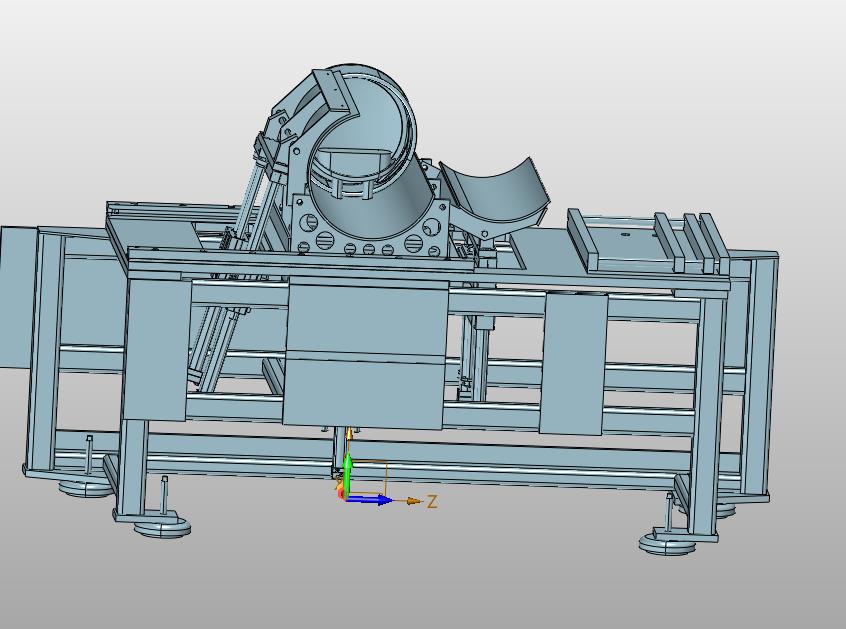Click the orange arrowhead next to the Z label
This screenshot has width=846, height=629.
click(x=414, y=502)
